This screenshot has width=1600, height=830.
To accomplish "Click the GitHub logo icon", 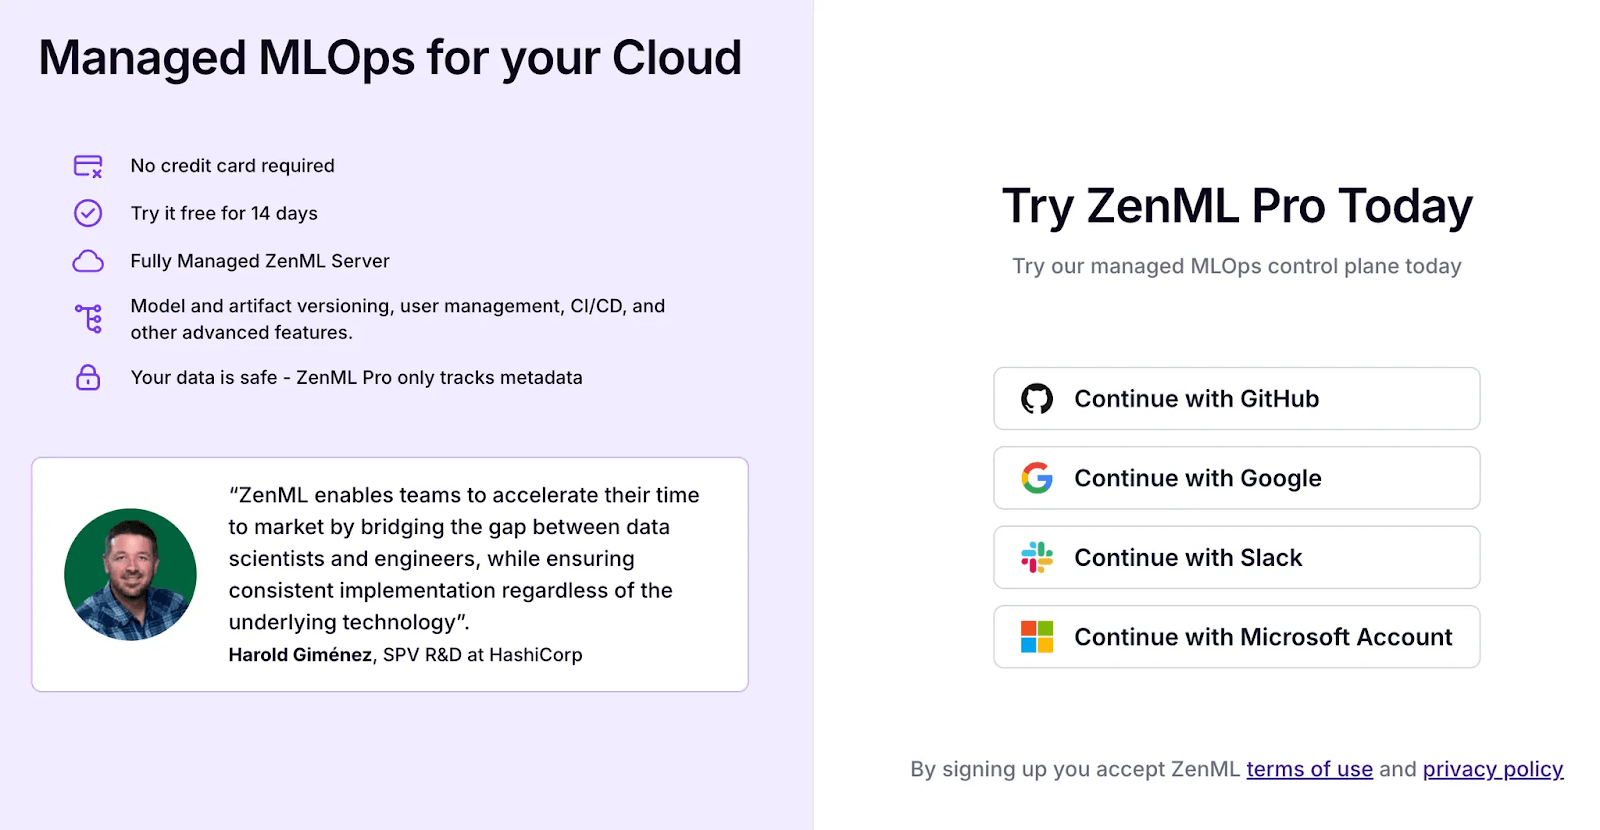I will (1037, 399).
